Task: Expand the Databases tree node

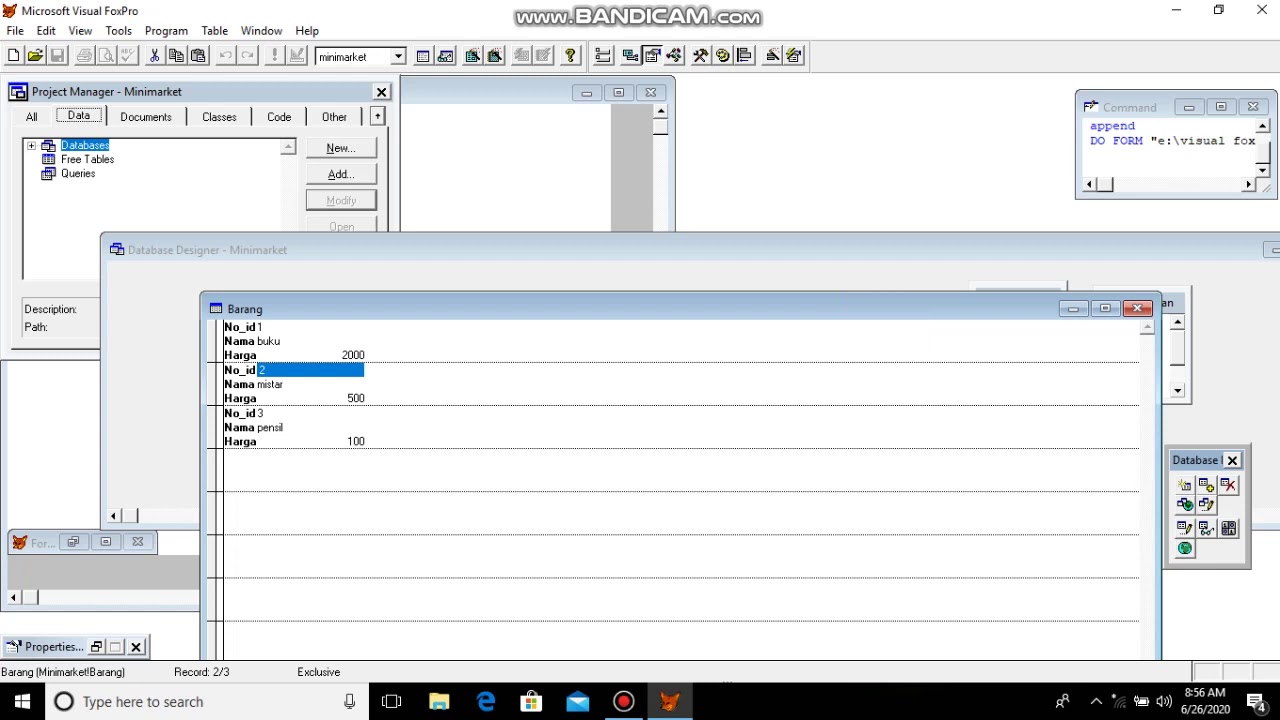Action: pos(31,146)
